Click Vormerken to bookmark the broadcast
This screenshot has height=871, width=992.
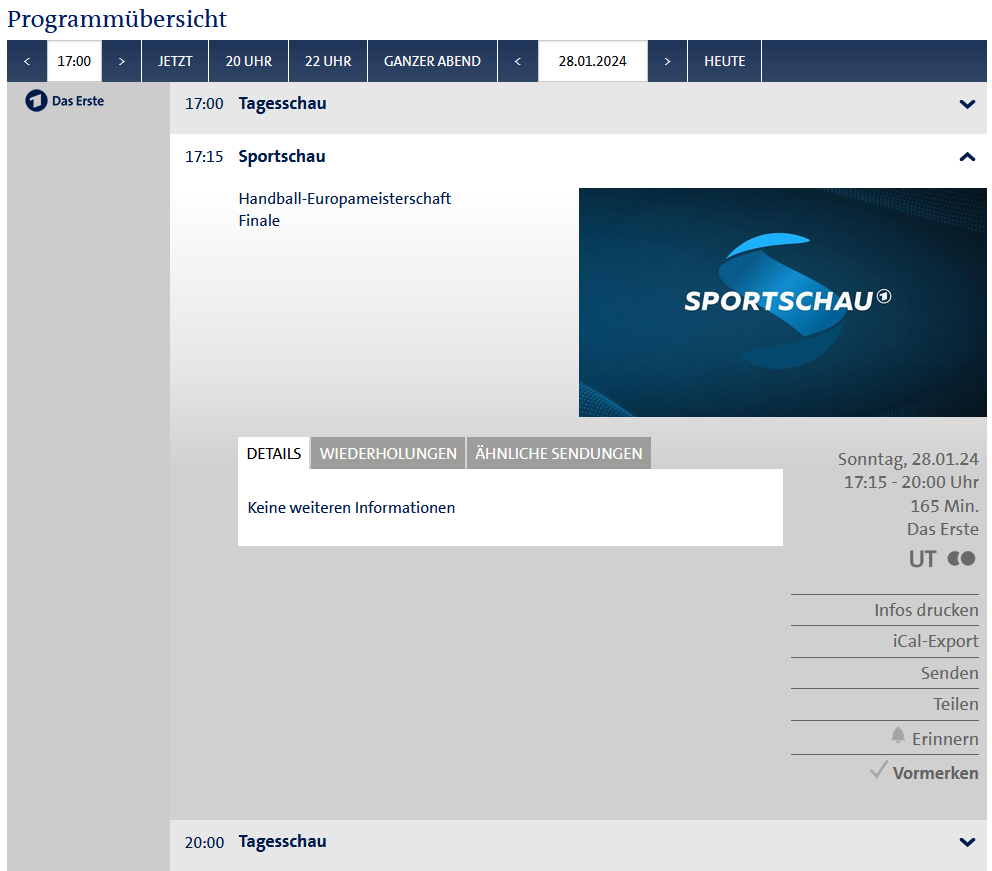coord(936,773)
